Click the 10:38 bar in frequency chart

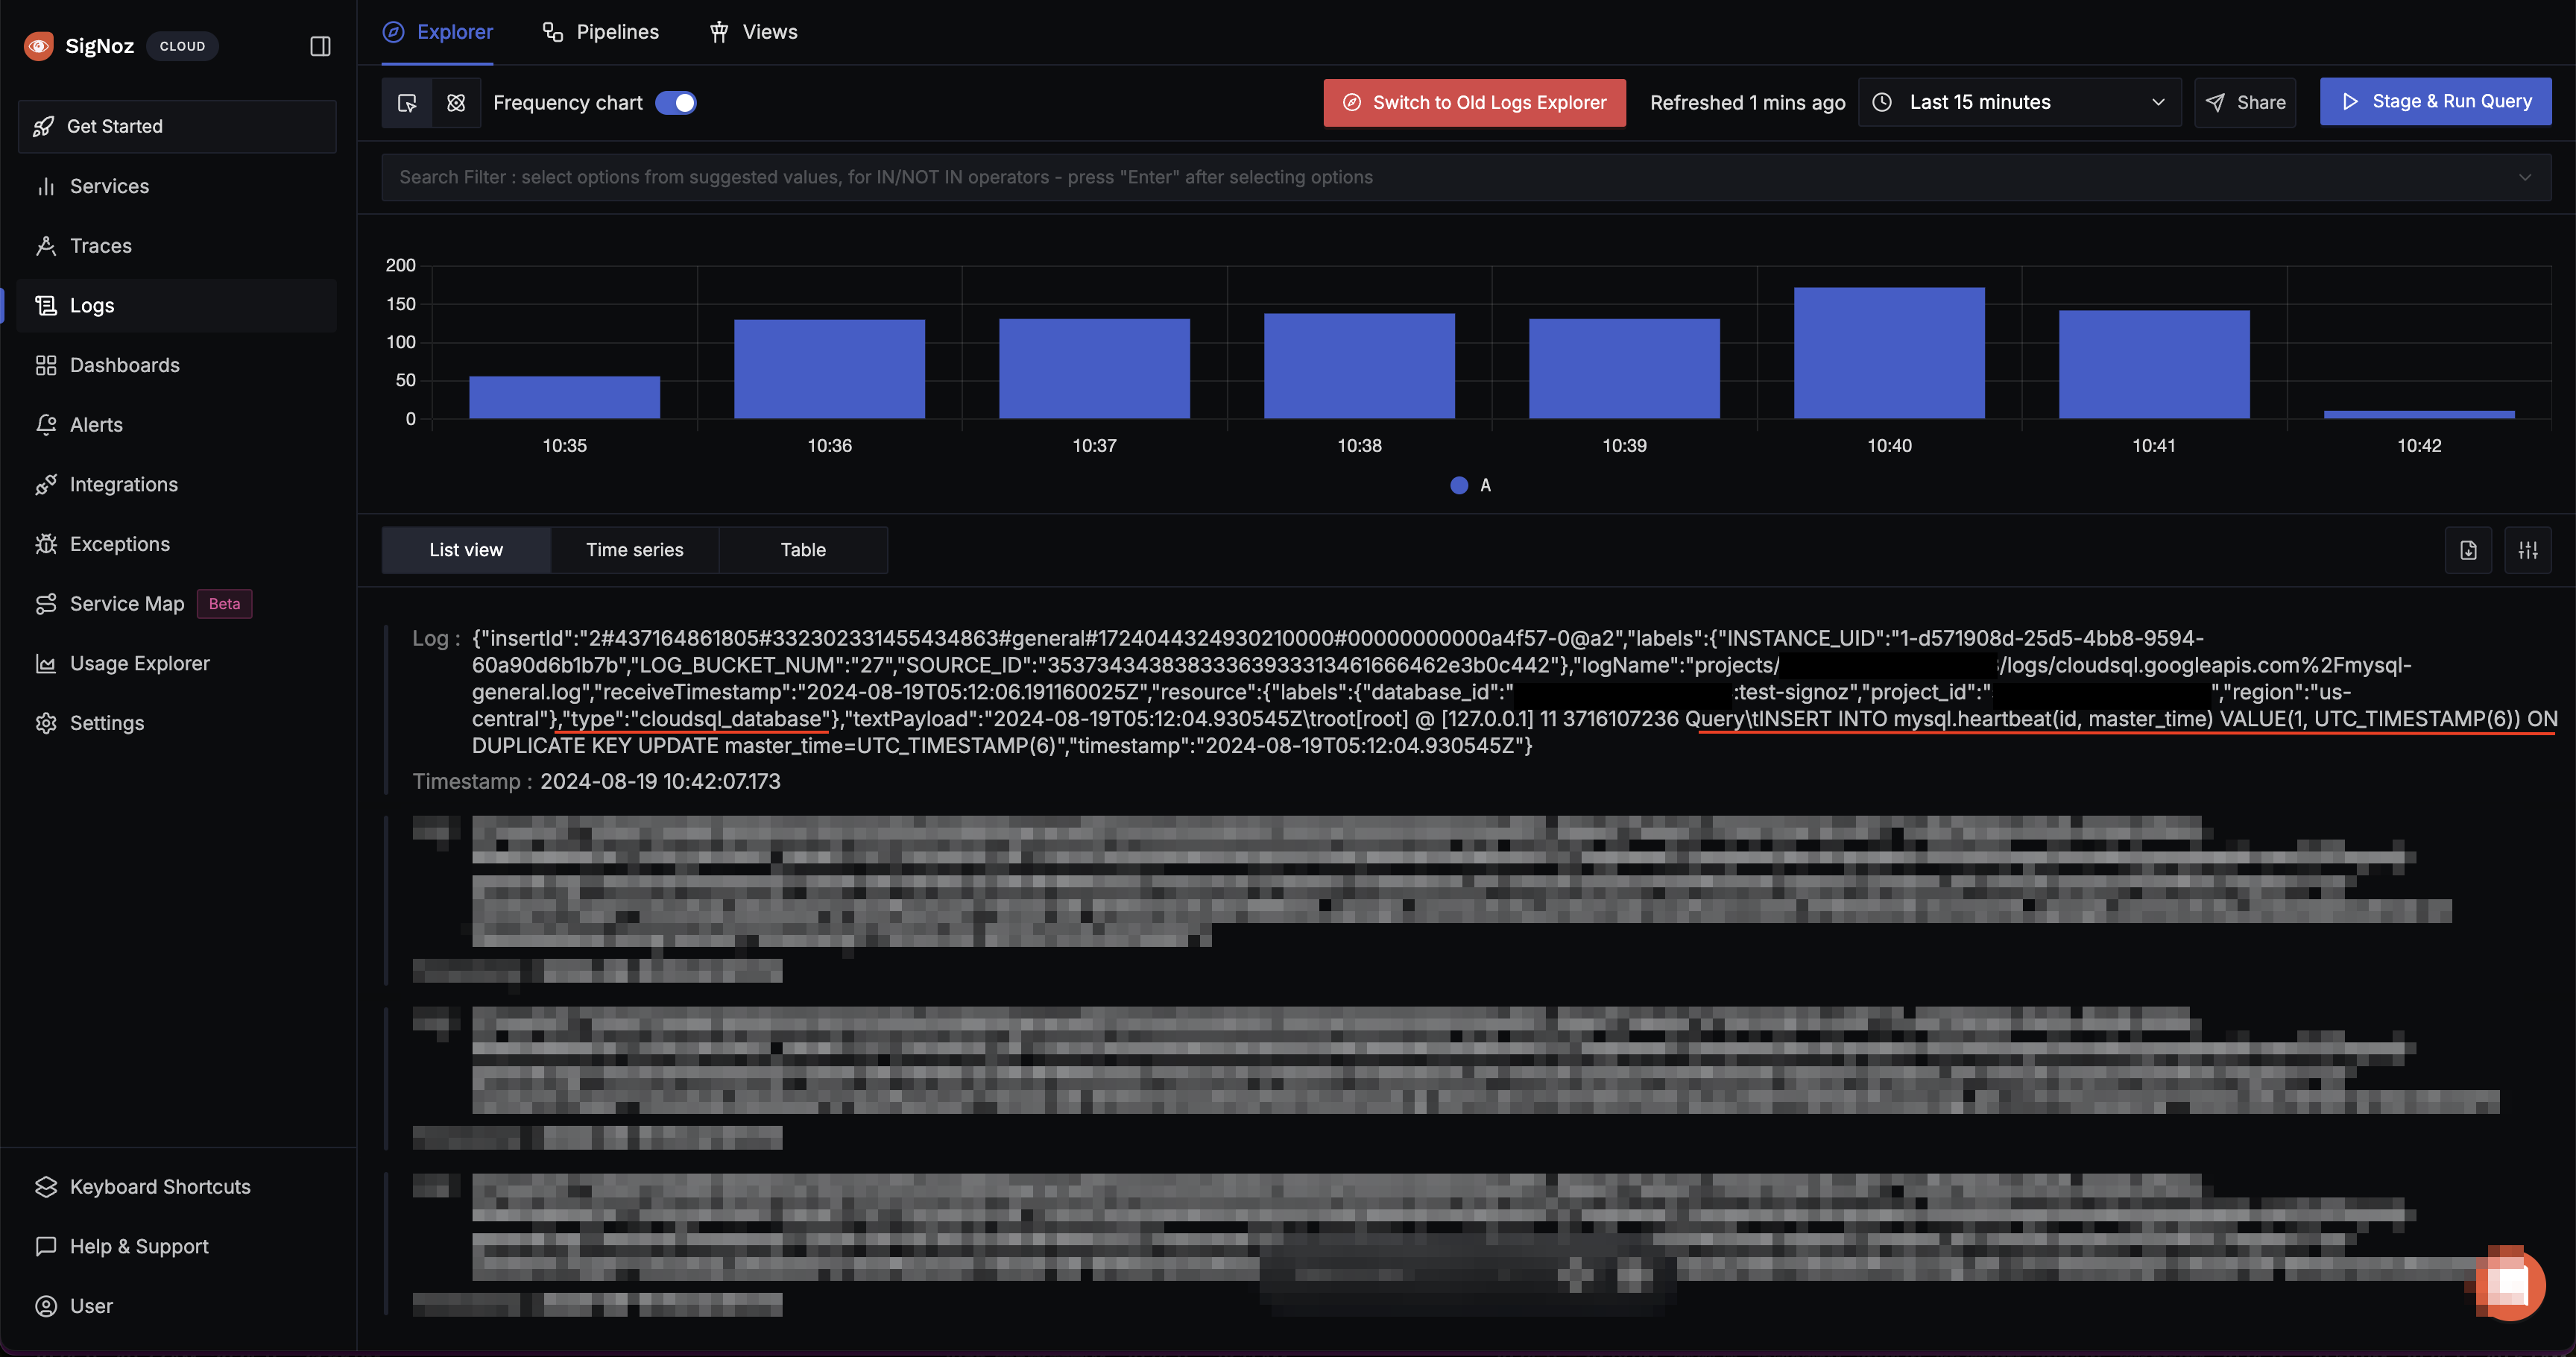[1359, 366]
